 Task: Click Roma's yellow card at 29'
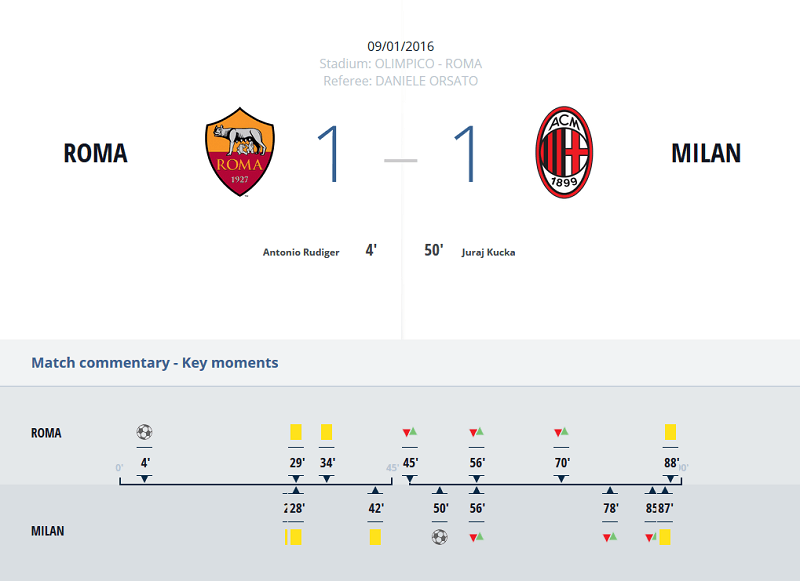[x=296, y=432]
